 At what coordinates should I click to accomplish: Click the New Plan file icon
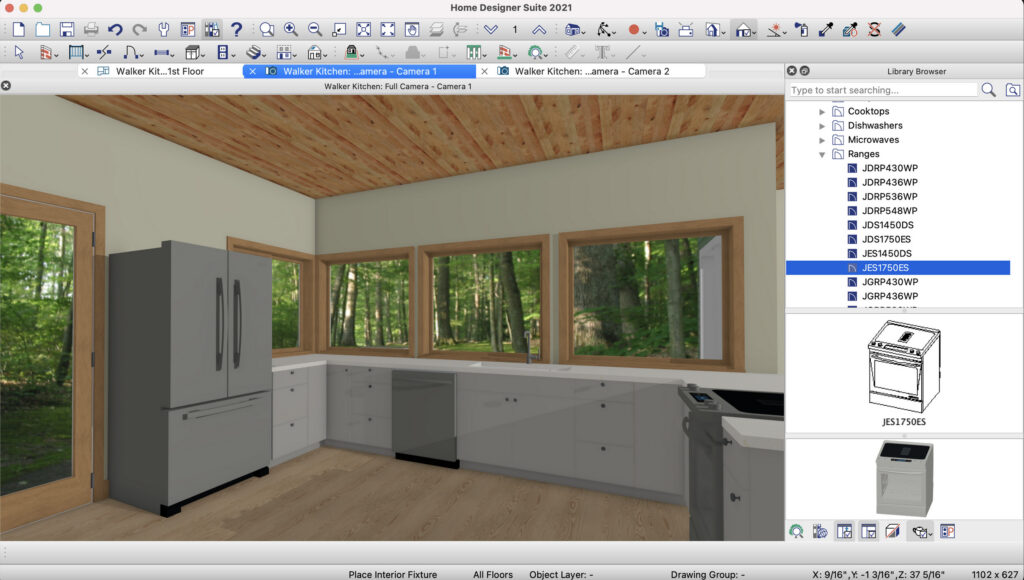tap(21, 28)
